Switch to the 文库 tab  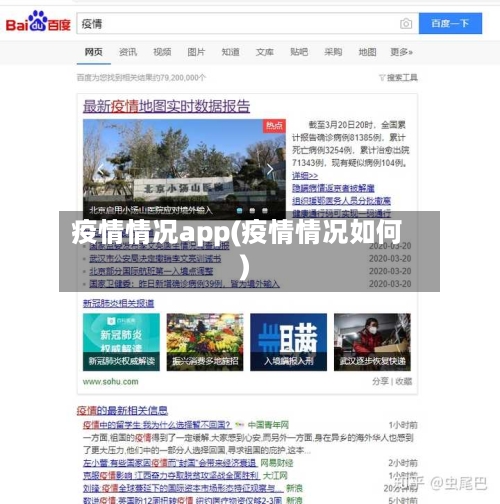(x=265, y=52)
